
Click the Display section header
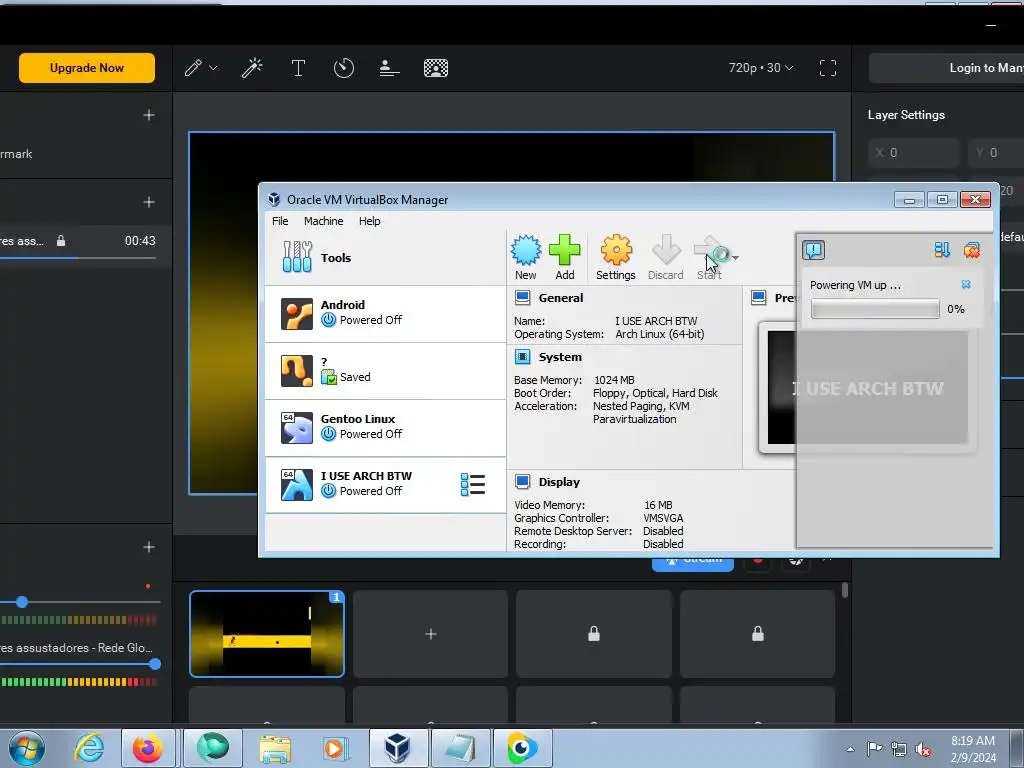559,482
